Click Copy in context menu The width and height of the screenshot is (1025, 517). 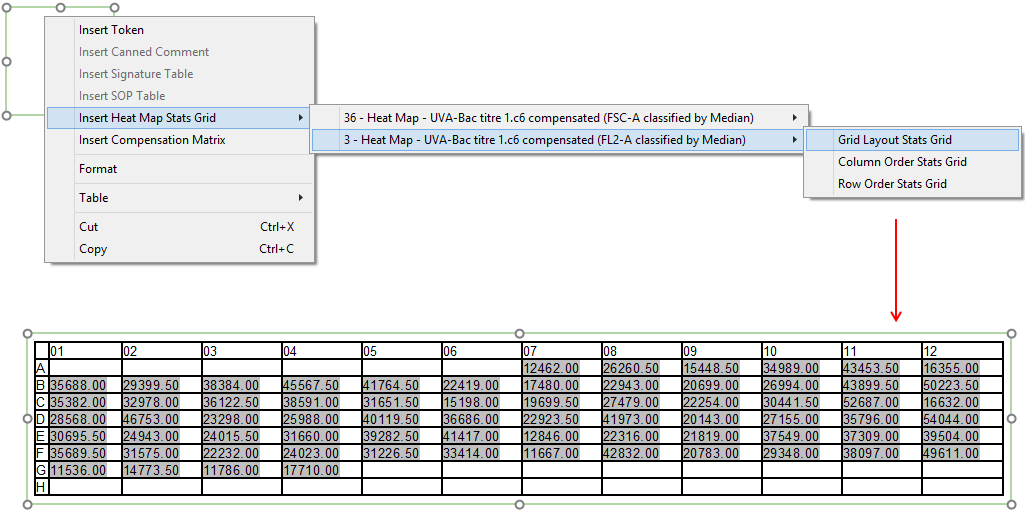coord(93,249)
